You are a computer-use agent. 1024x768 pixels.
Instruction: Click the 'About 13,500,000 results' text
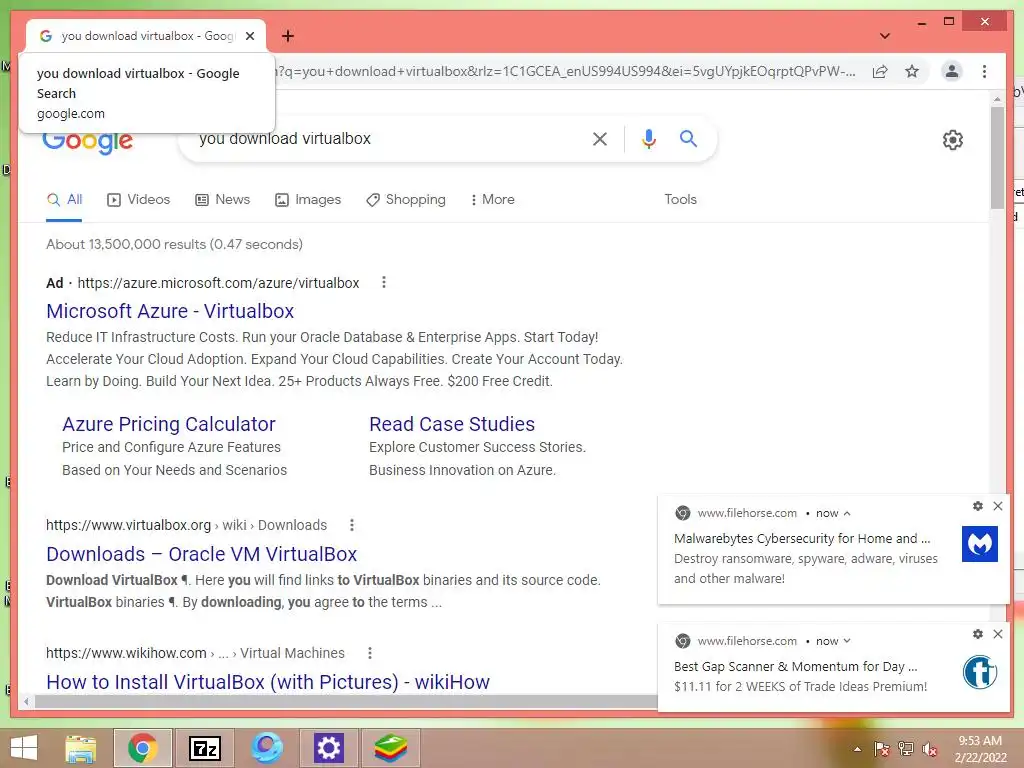(x=174, y=244)
